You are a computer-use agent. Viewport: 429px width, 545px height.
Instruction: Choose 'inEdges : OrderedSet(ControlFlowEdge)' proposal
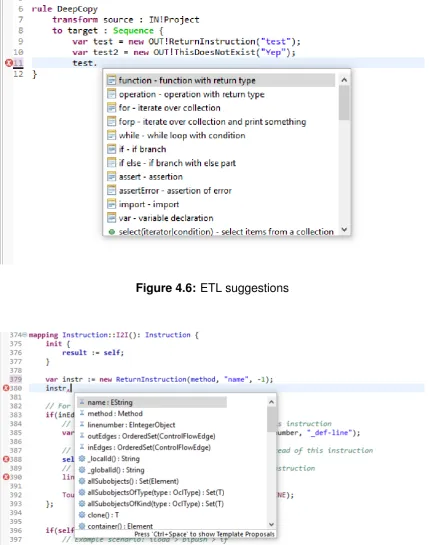149,447
